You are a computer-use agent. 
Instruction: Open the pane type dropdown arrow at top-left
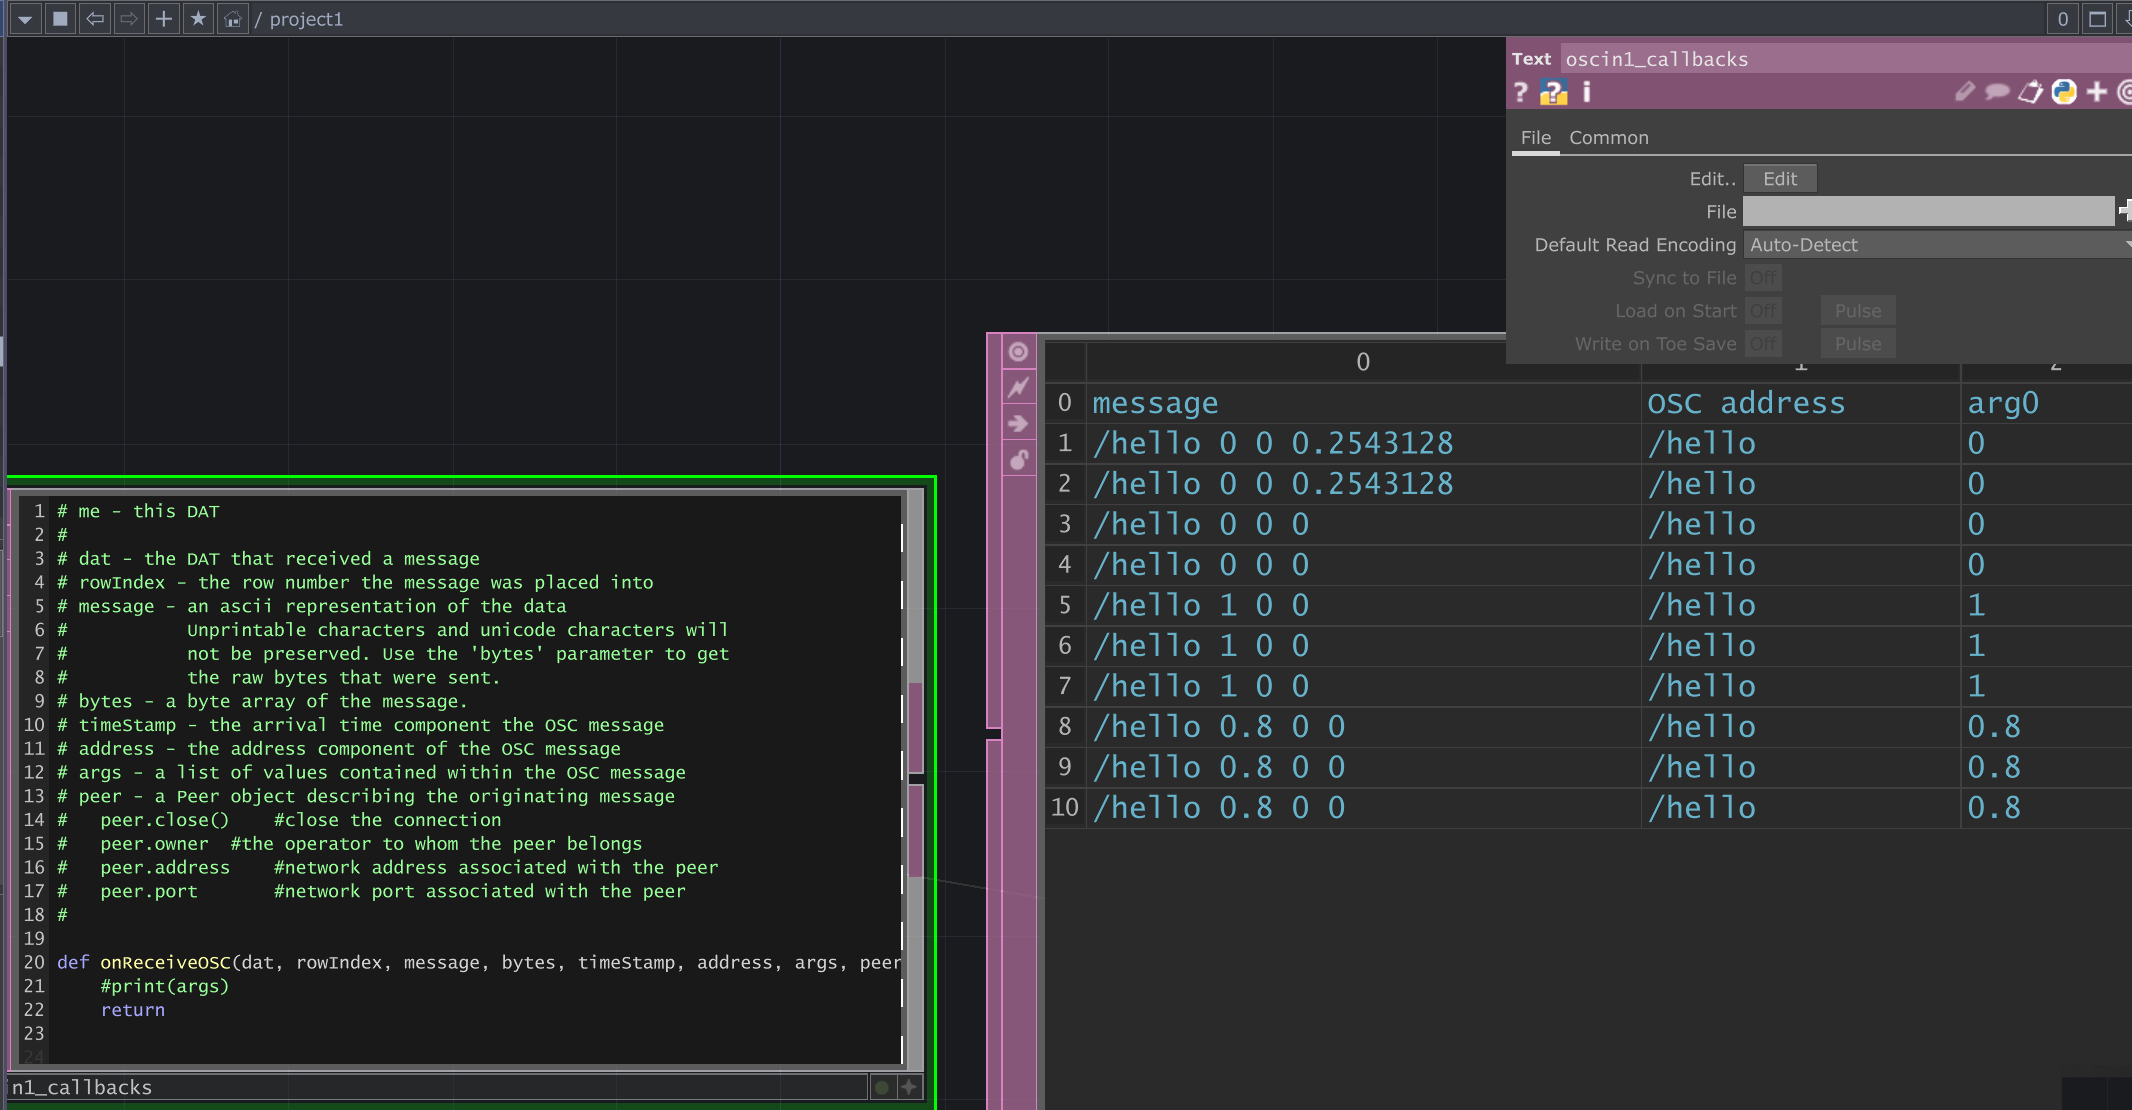[25, 19]
